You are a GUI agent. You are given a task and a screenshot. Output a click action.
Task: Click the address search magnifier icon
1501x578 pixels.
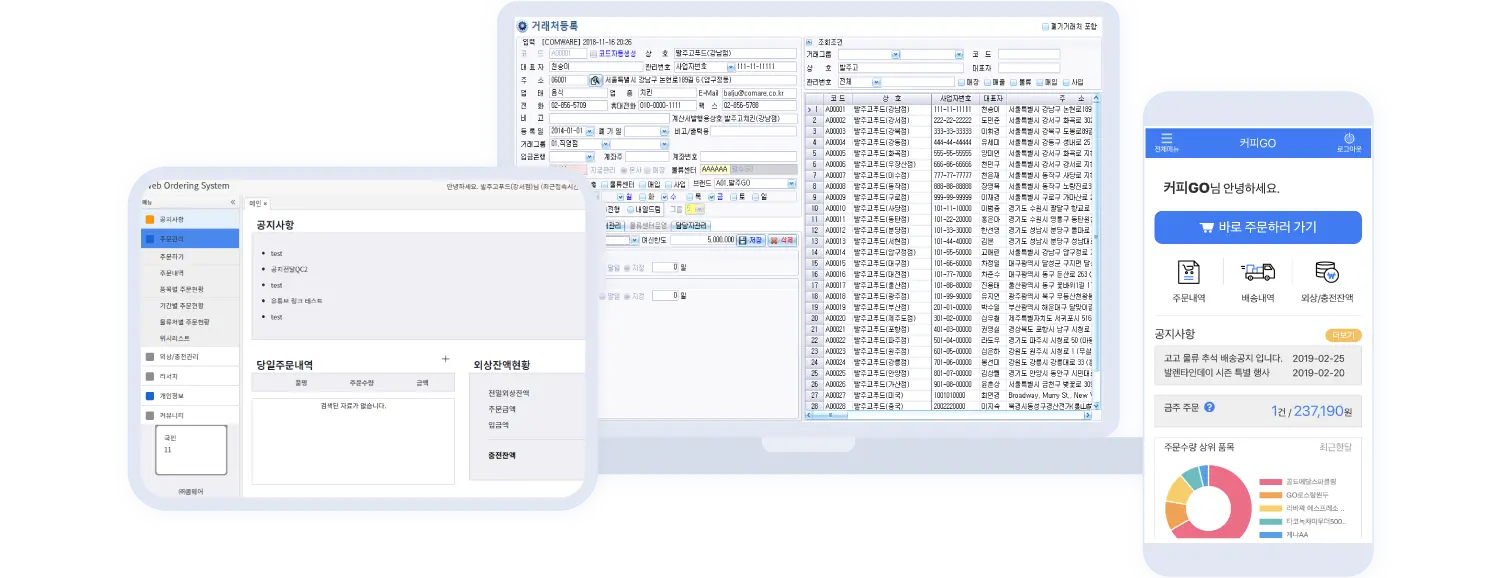click(595, 80)
